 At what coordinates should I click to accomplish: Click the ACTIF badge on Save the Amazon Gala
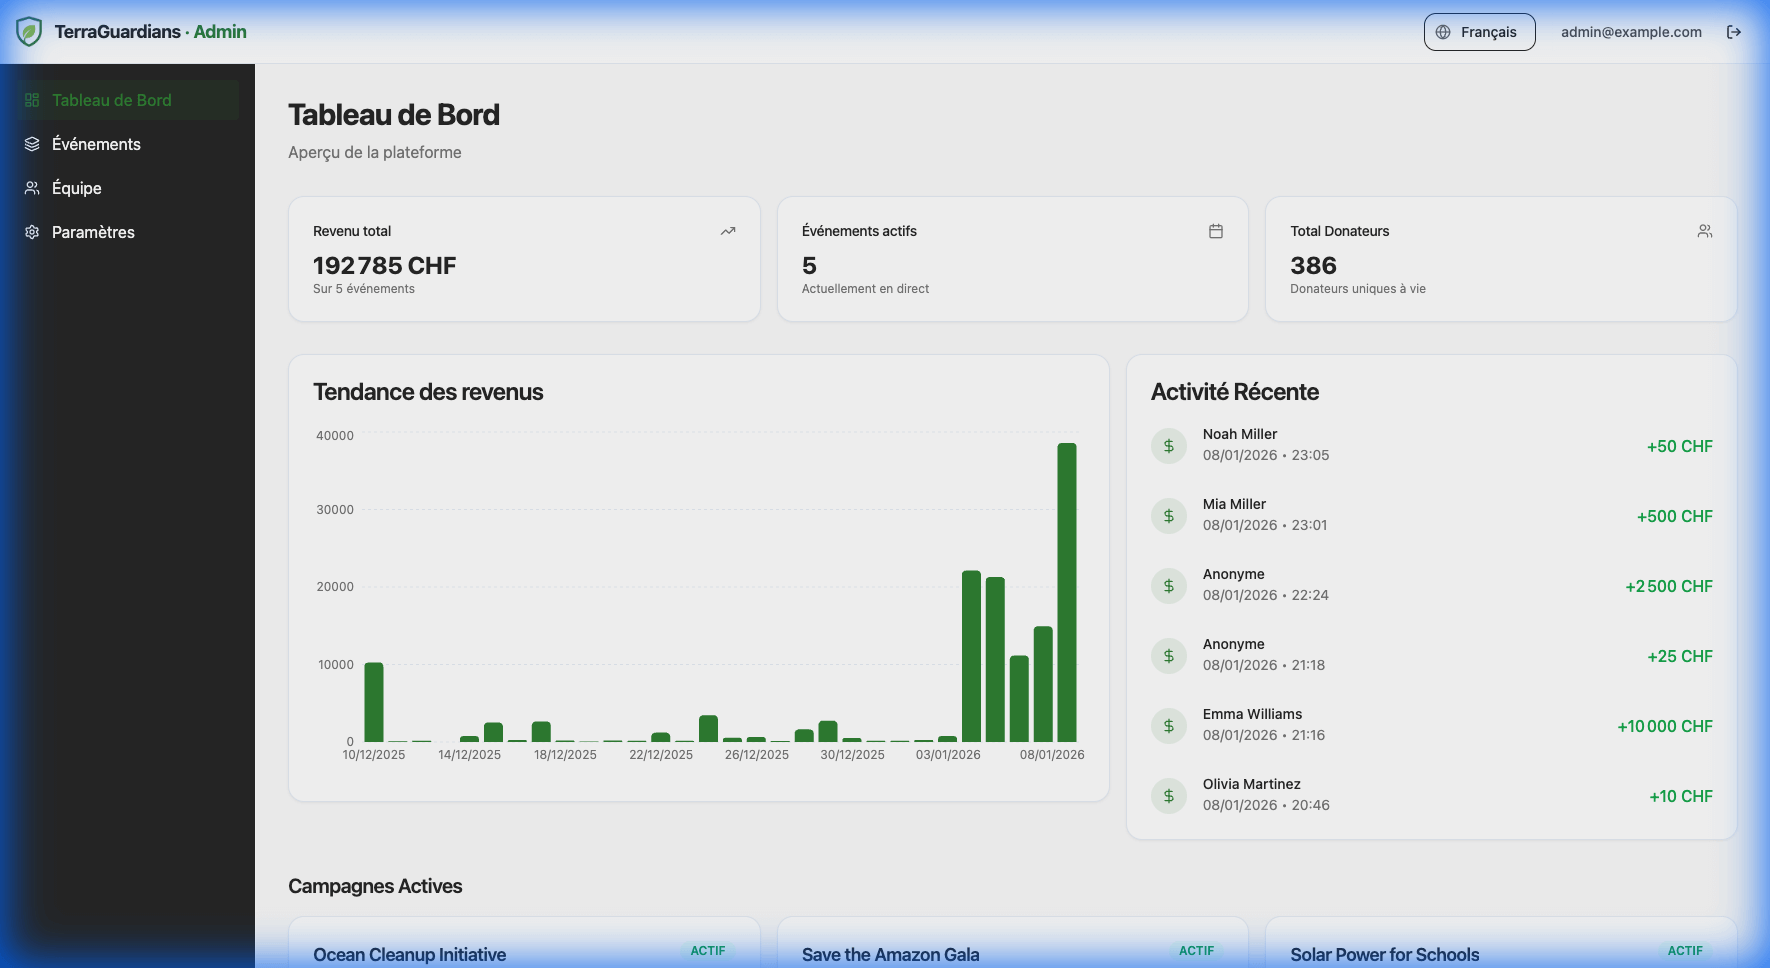[1197, 950]
